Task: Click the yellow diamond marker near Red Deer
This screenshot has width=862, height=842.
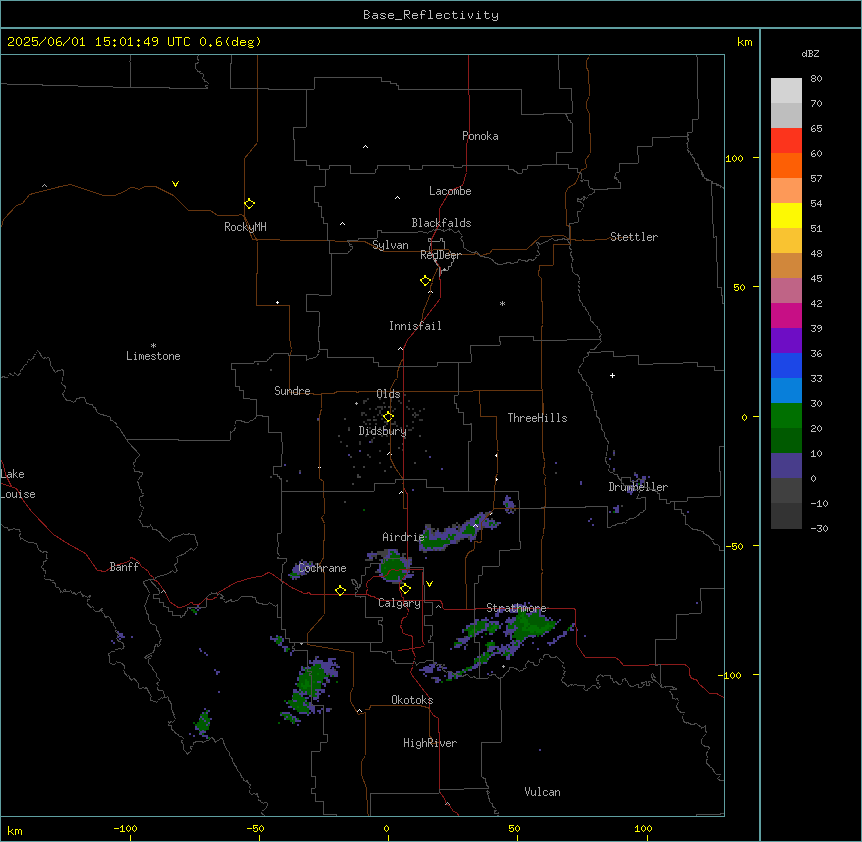Action: (x=425, y=281)
